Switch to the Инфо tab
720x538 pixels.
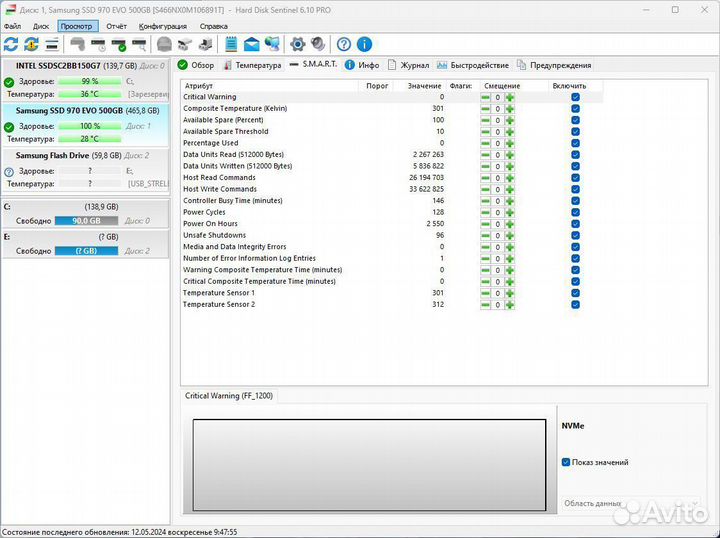362,65
